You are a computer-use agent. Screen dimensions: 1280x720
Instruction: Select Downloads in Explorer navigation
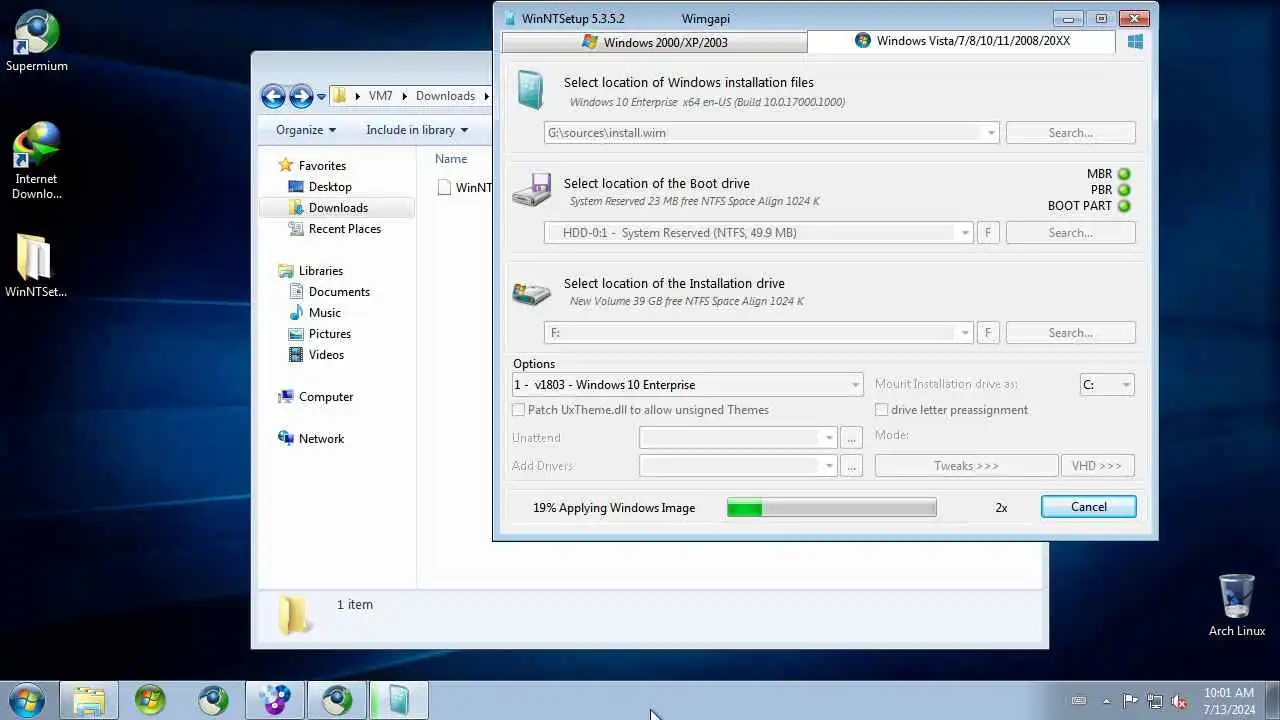tap(338, 208)
